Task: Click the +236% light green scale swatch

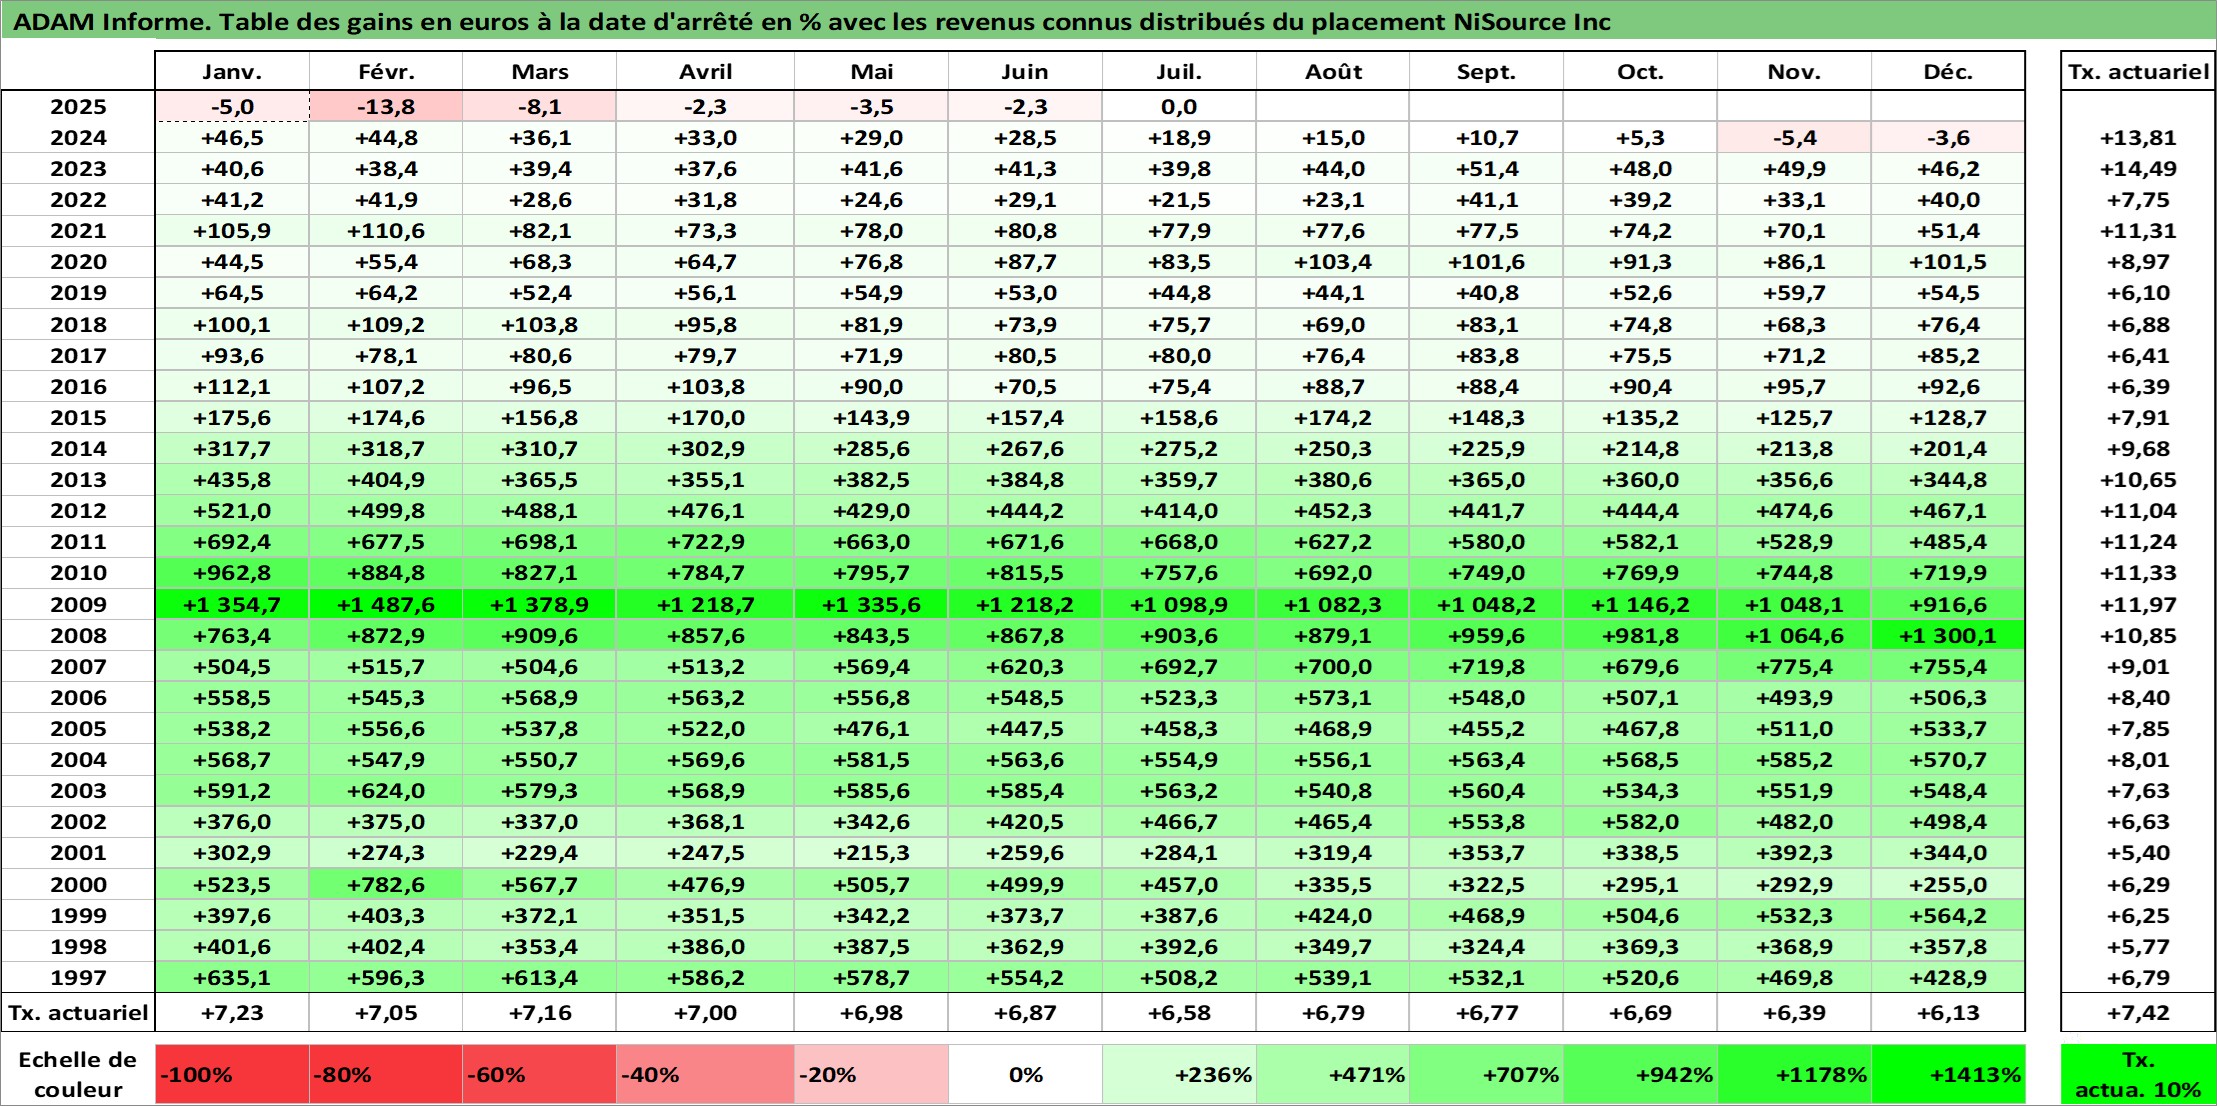Action: point(1179,1074)
